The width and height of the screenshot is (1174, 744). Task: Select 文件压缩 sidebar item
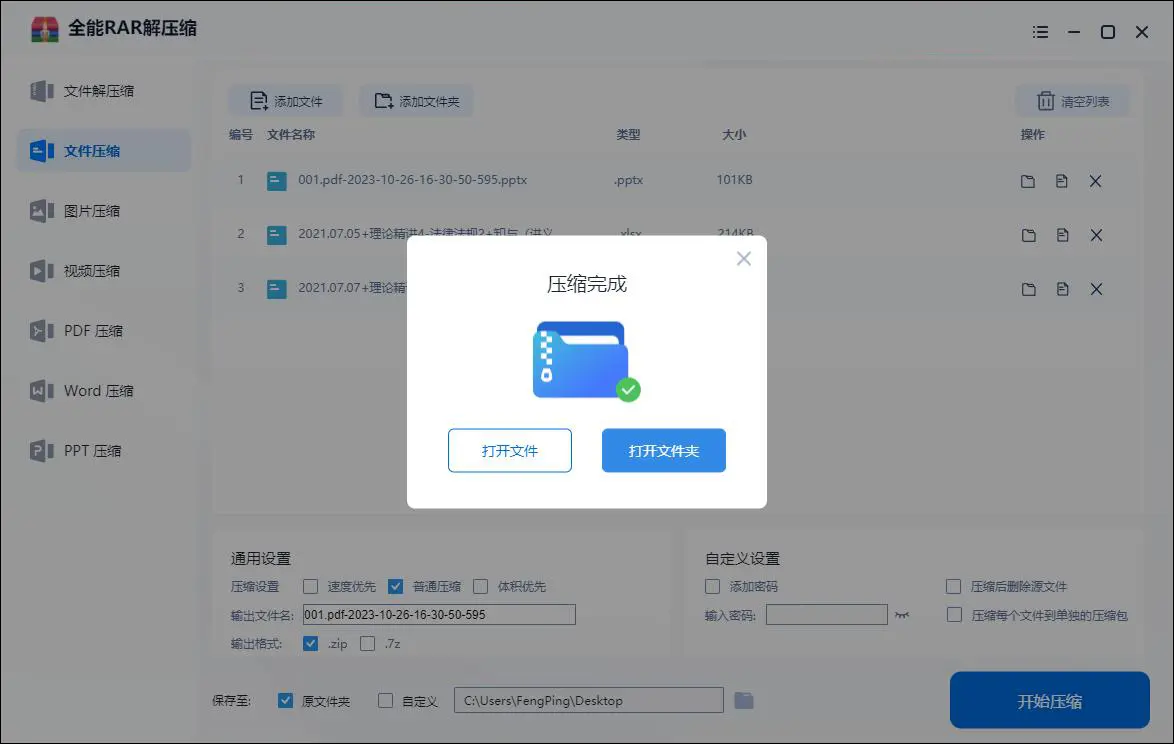coord(104,151)
